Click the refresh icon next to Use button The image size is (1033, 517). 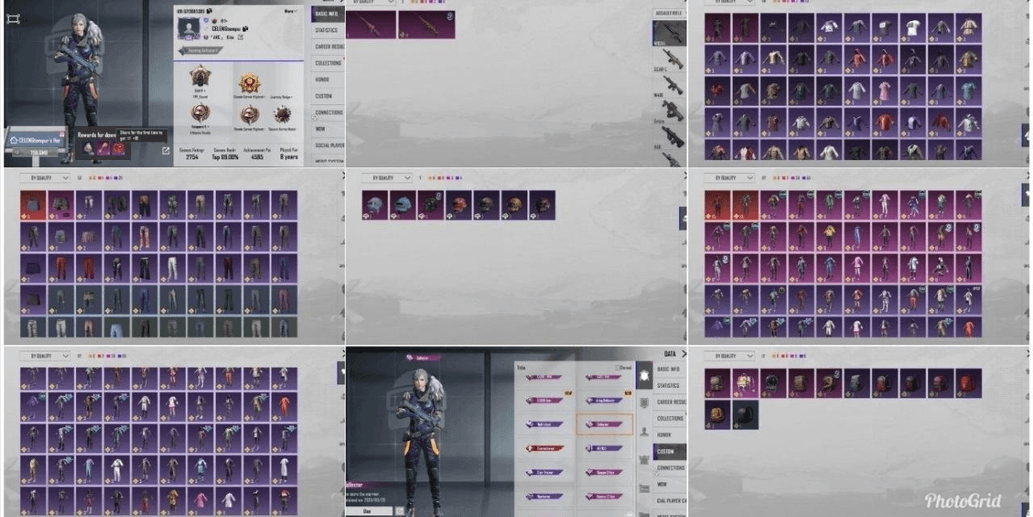coord(399,510)
